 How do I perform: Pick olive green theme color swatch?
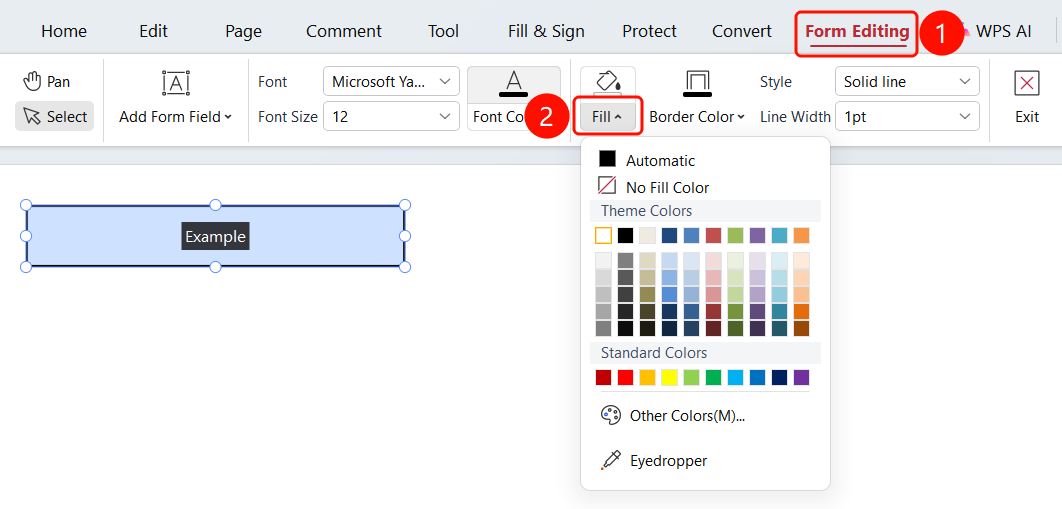[736, 236]
